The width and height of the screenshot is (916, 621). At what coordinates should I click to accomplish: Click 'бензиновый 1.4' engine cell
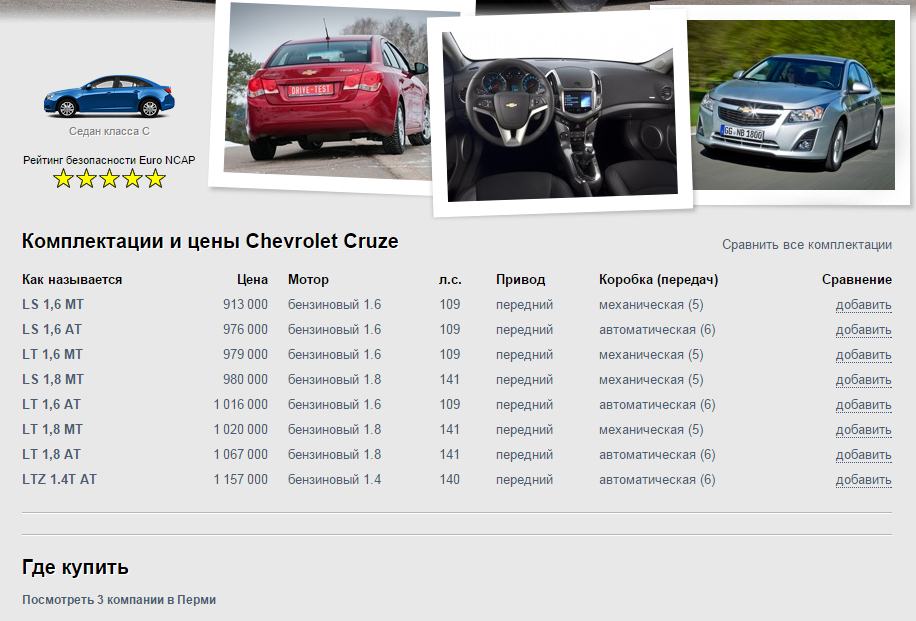334,480
